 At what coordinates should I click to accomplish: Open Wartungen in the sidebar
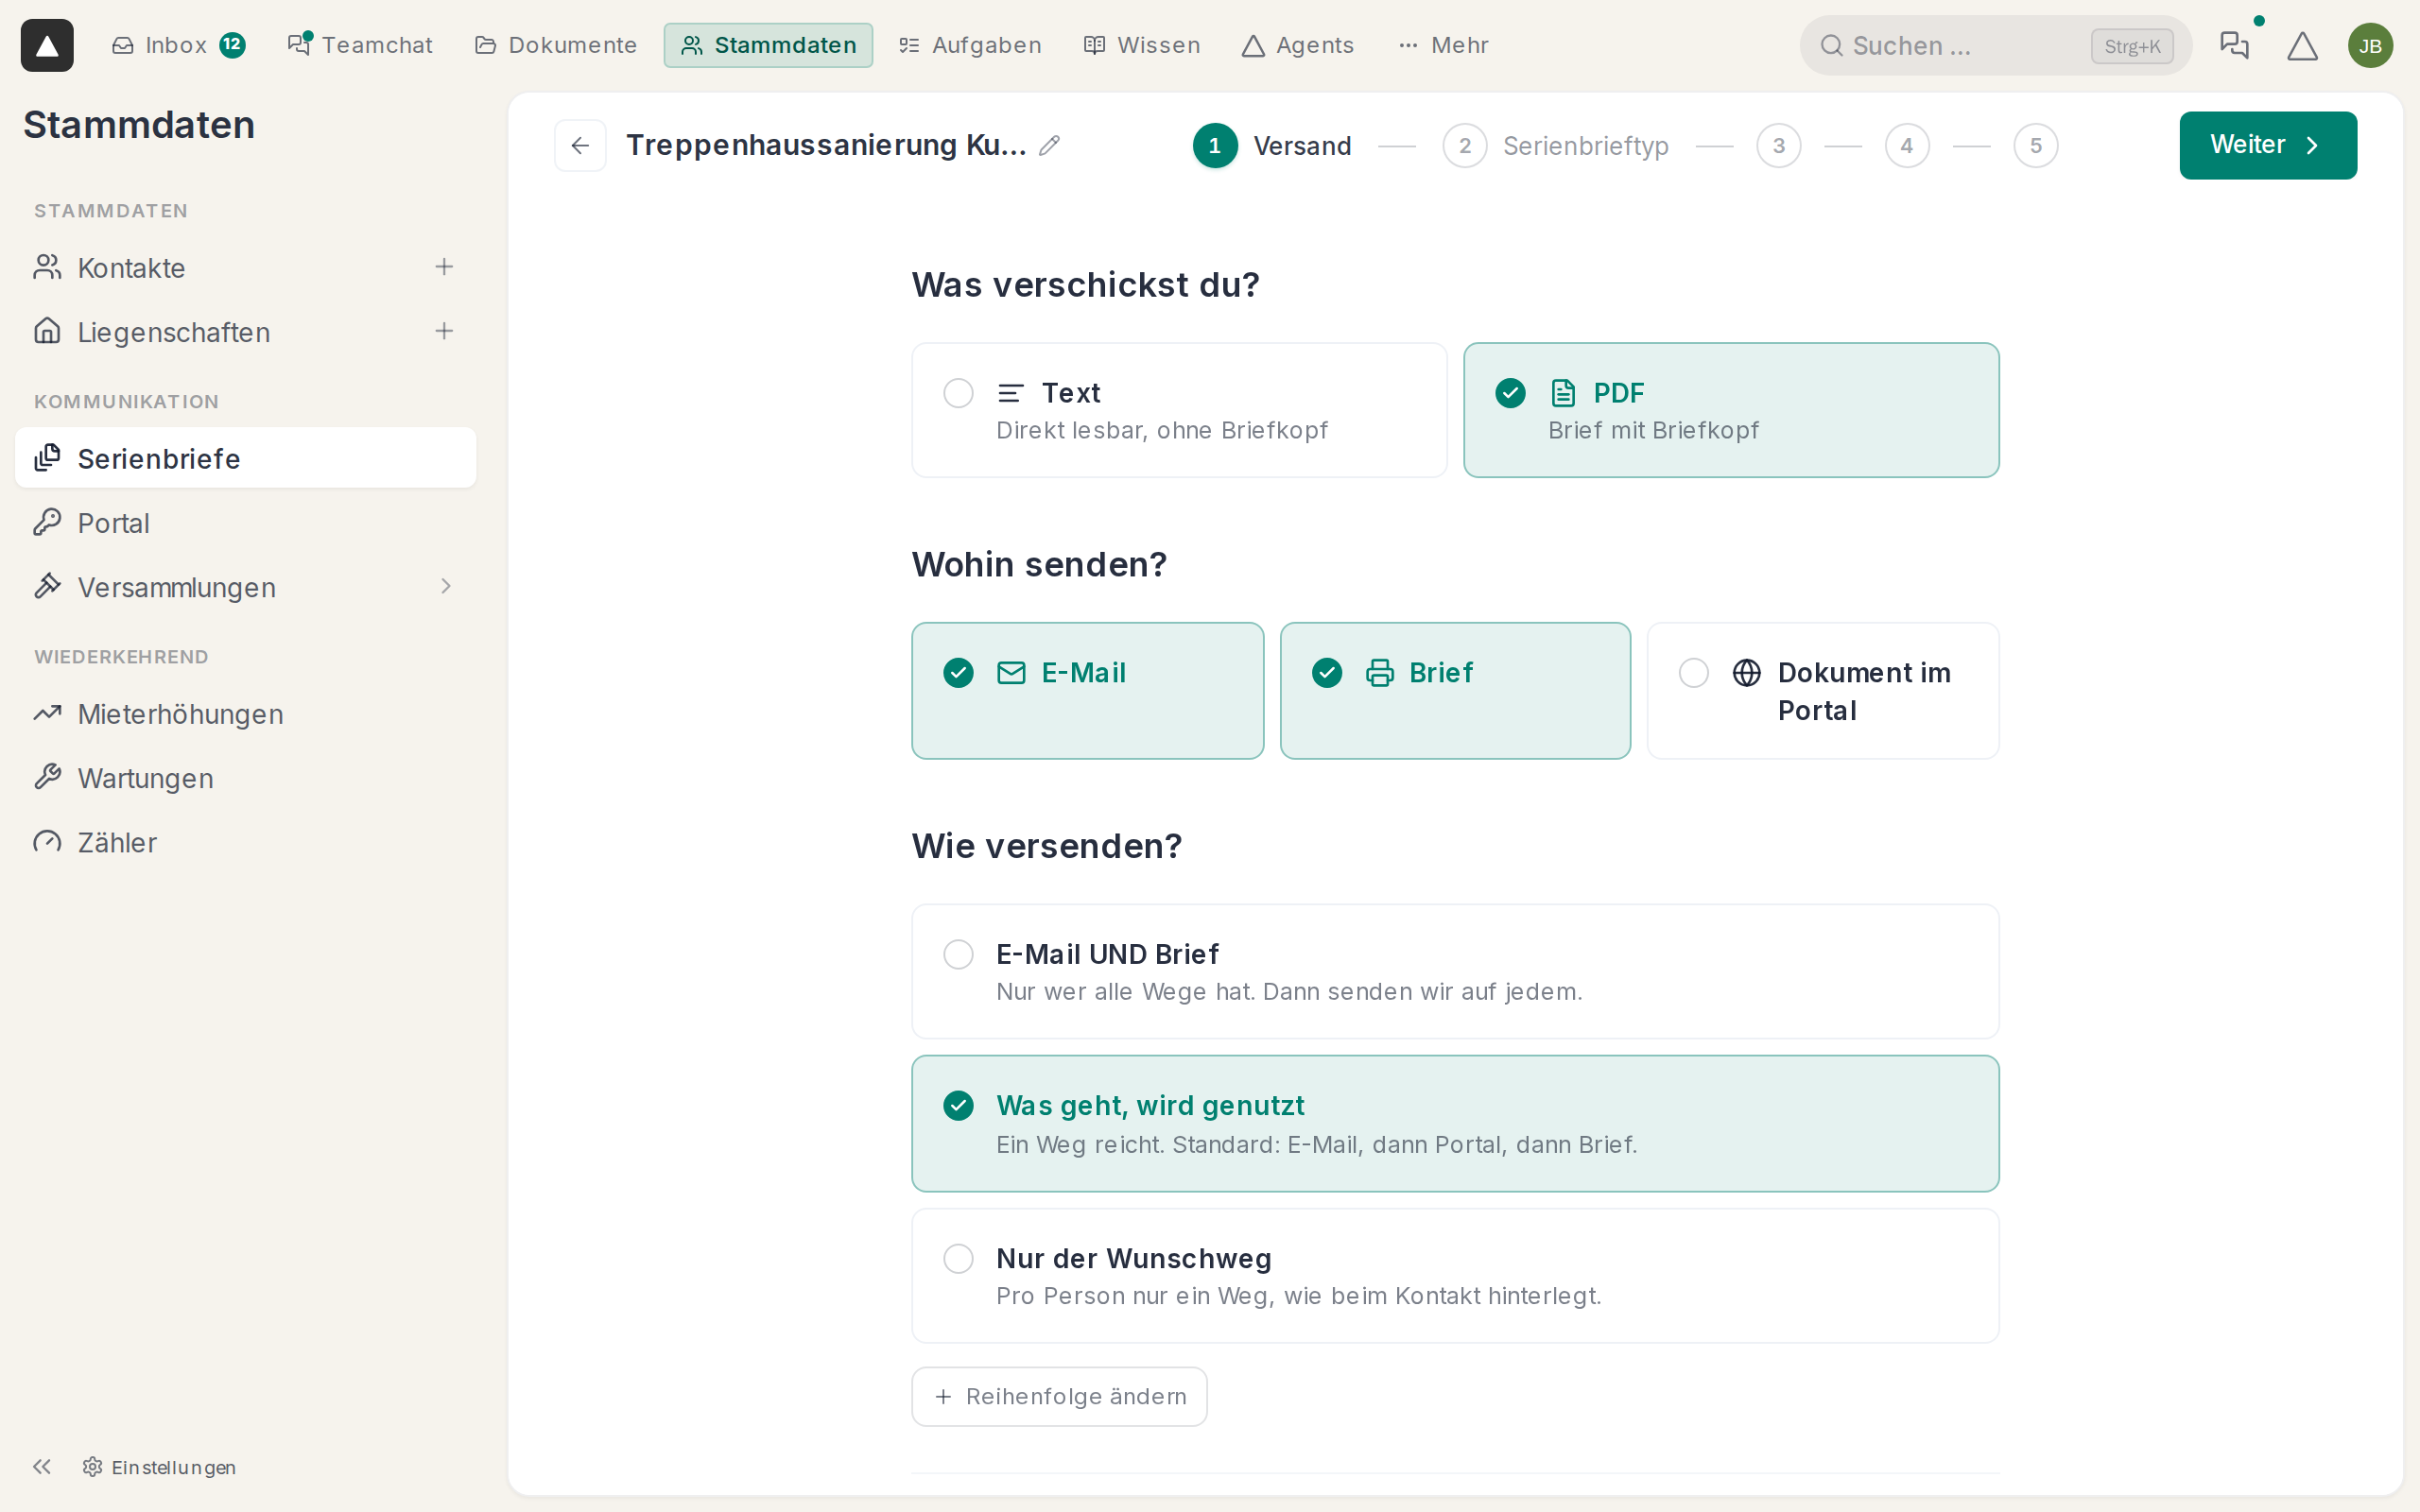[245, 777]
